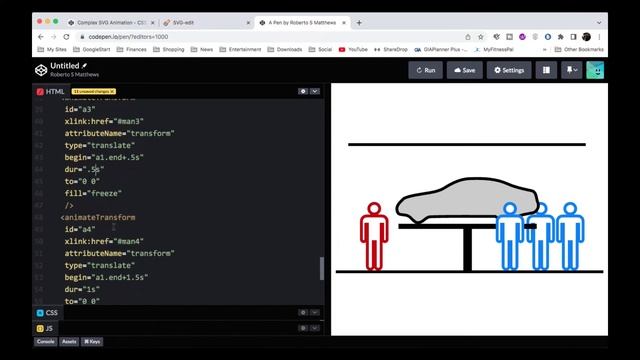The height and width of the screenshot is (360, 640).
Task: Open the Finances bookmark folder
Action: click(131, 49)
